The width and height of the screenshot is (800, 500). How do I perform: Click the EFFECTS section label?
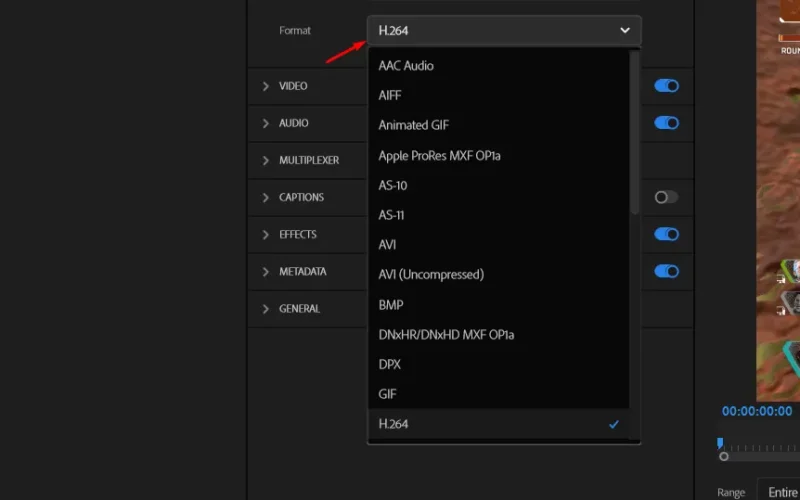[297, 235]
